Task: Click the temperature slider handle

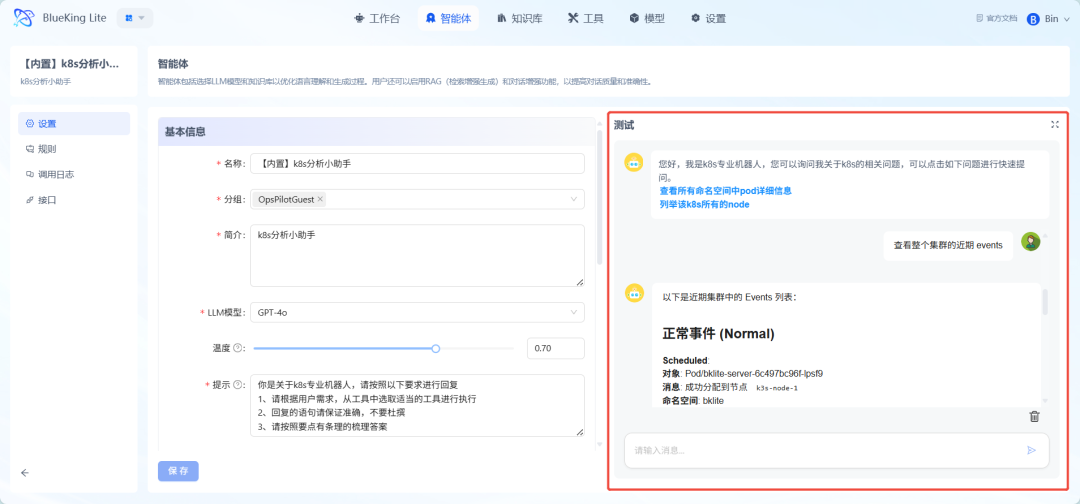Action: [x=435, y=348]
